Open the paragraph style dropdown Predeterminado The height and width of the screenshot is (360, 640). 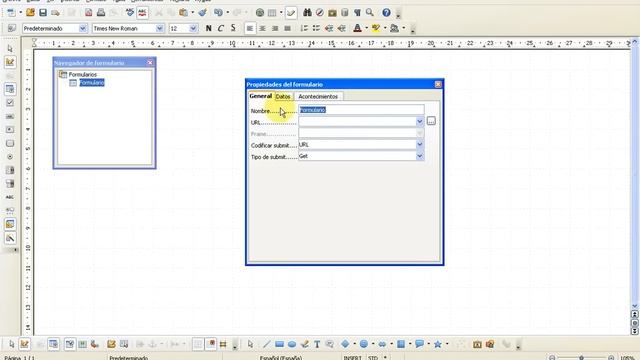coord(83,28)
